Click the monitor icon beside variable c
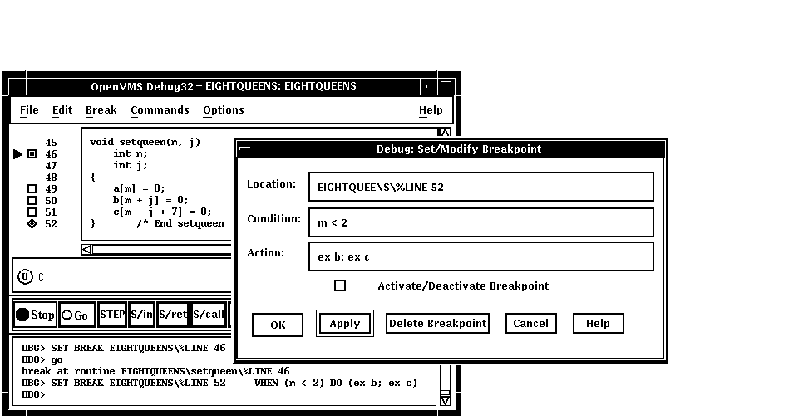 [x=25, y=276]
